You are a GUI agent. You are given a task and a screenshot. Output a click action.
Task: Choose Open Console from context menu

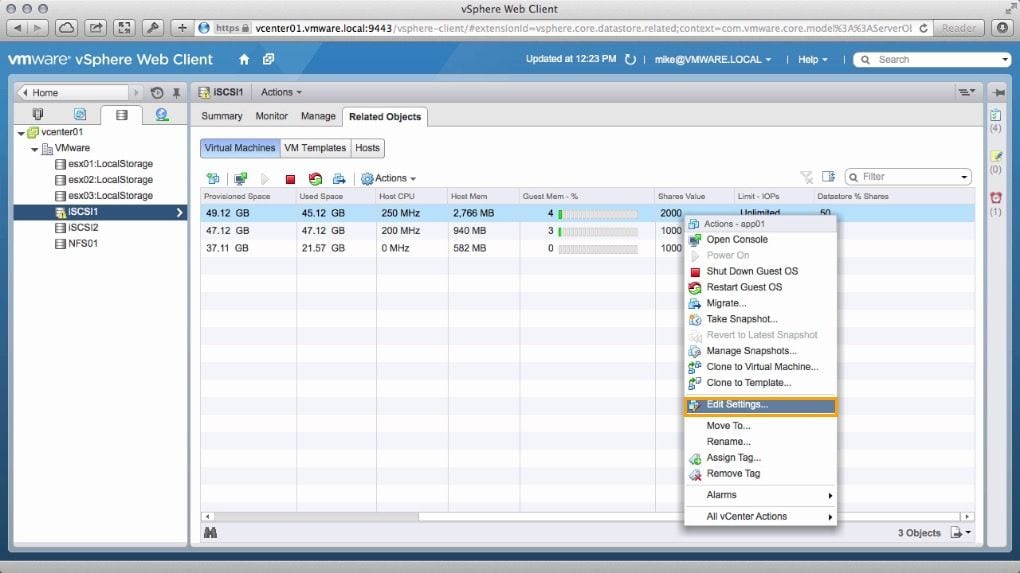pos(760,239)
